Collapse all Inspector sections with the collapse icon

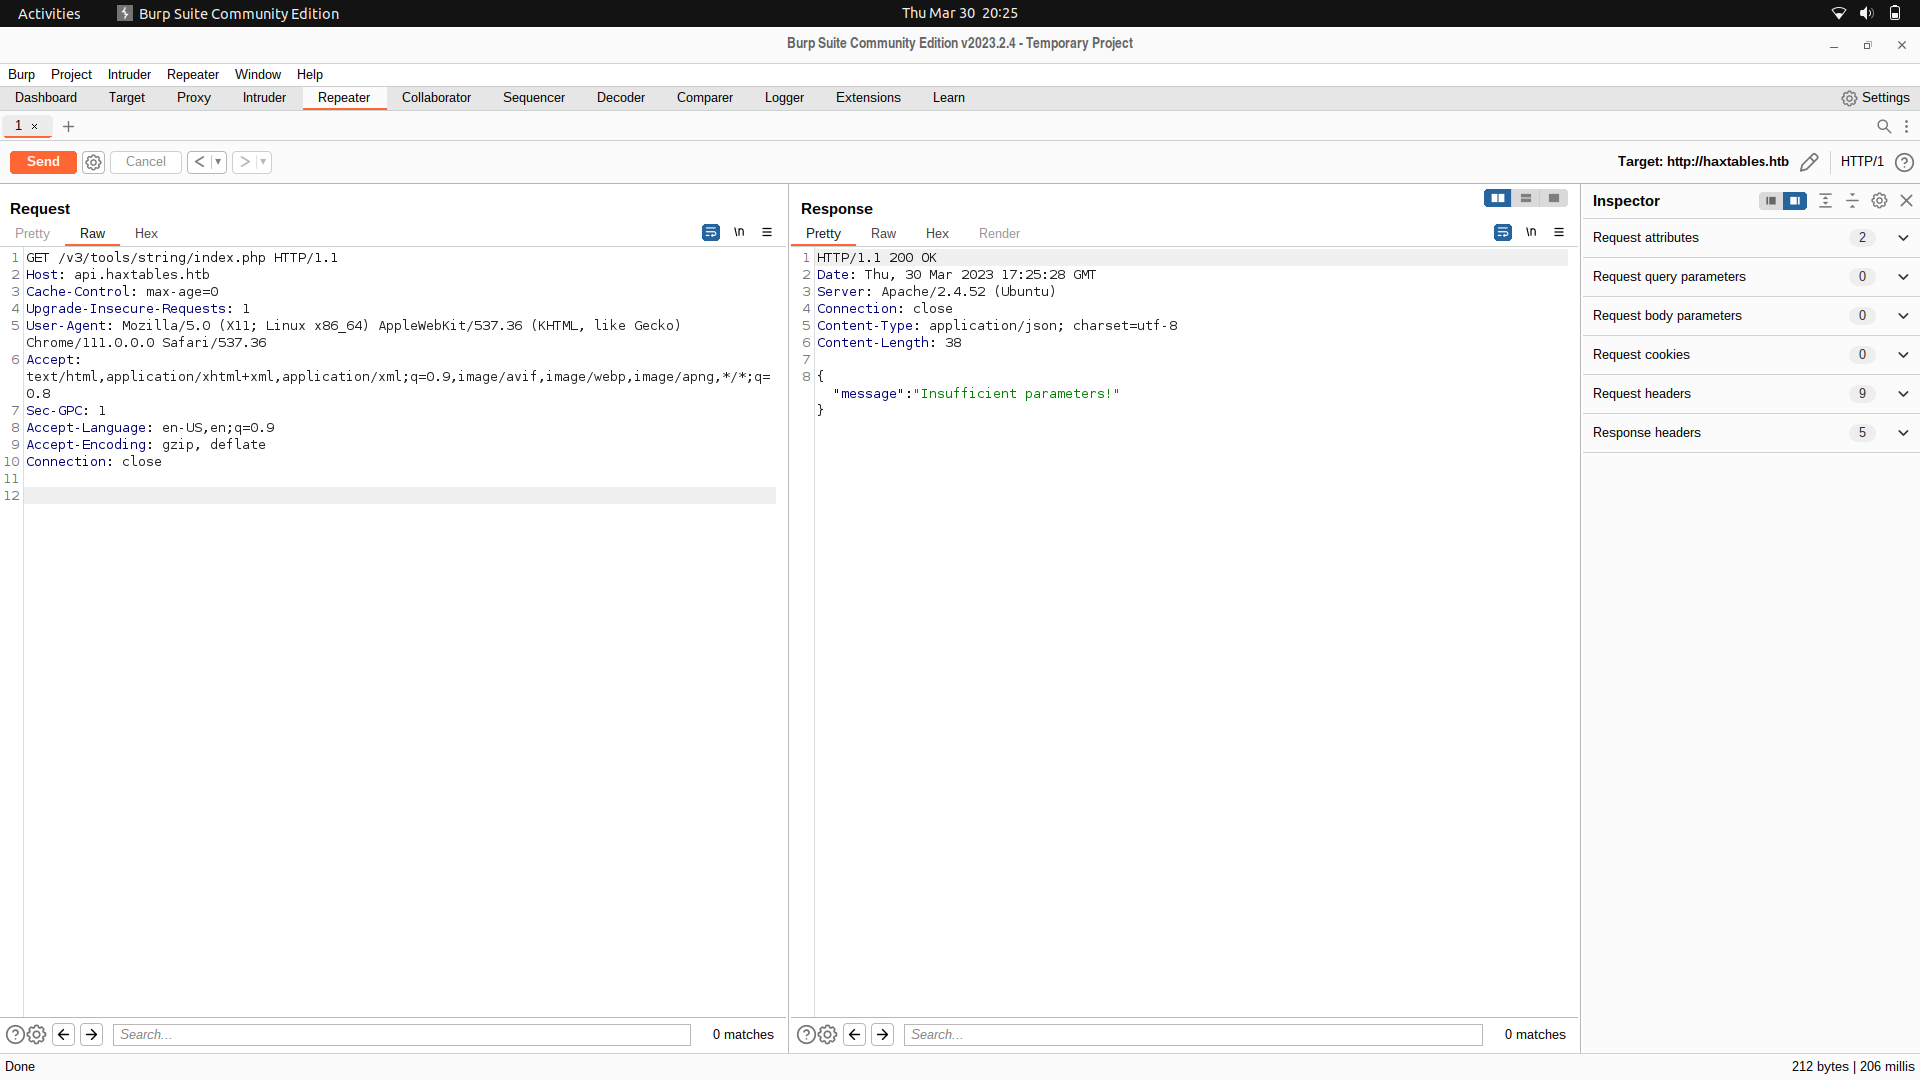pos(1852,200)
